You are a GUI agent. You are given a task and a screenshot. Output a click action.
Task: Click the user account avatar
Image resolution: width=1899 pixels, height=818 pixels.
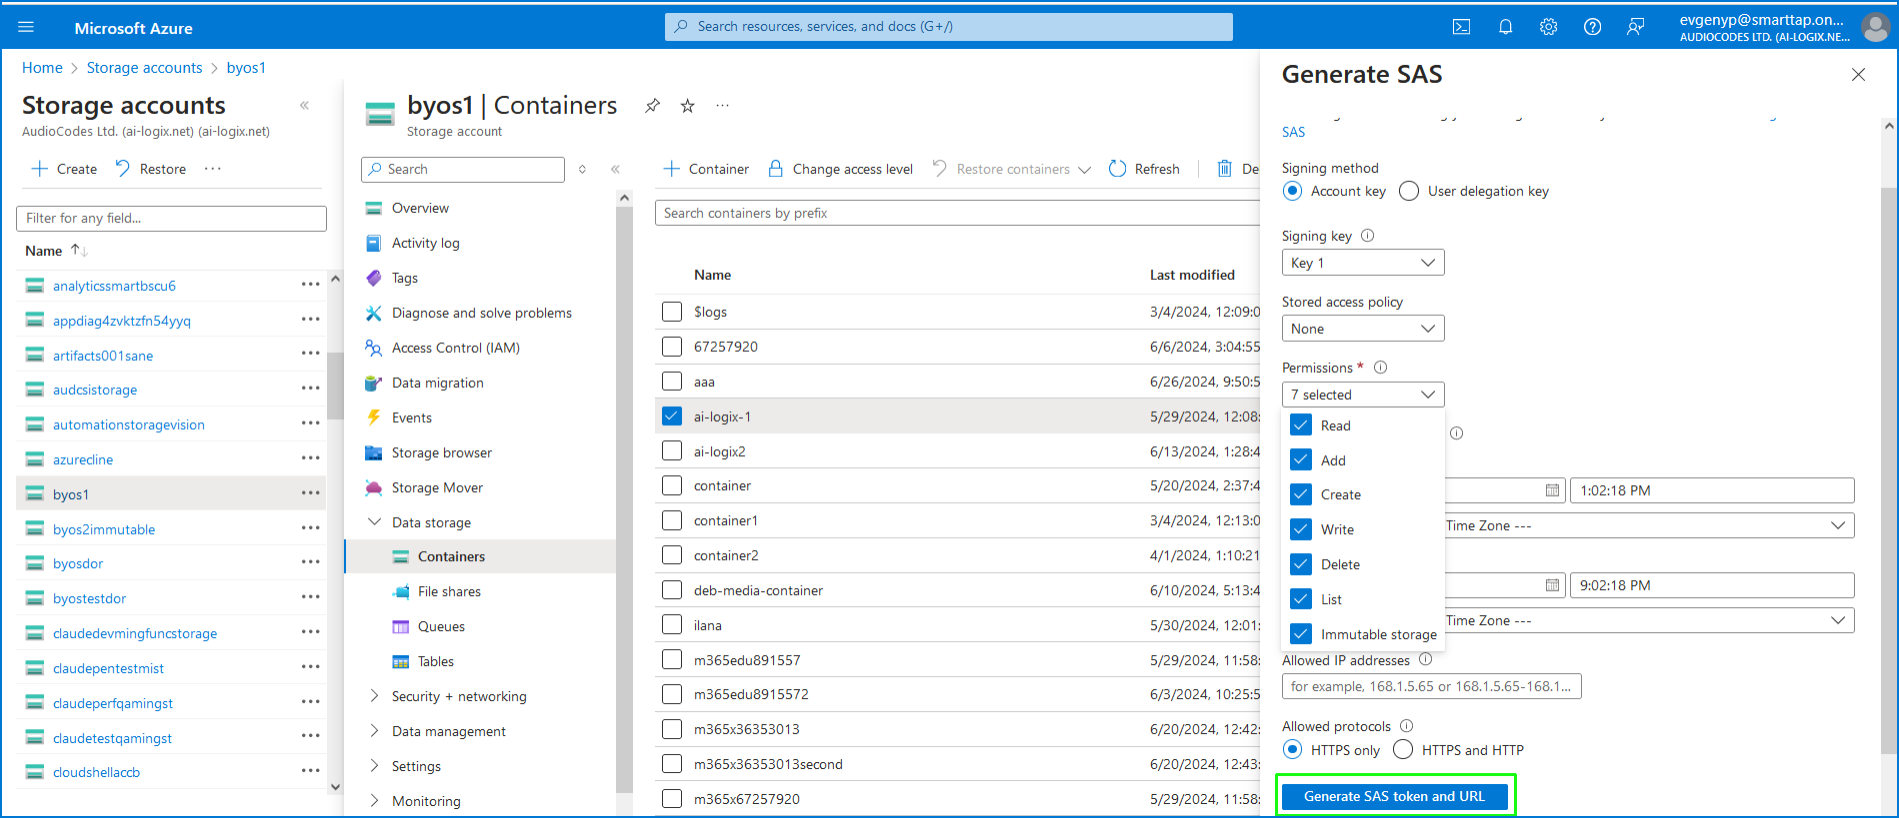click(x=1875, y=27)
